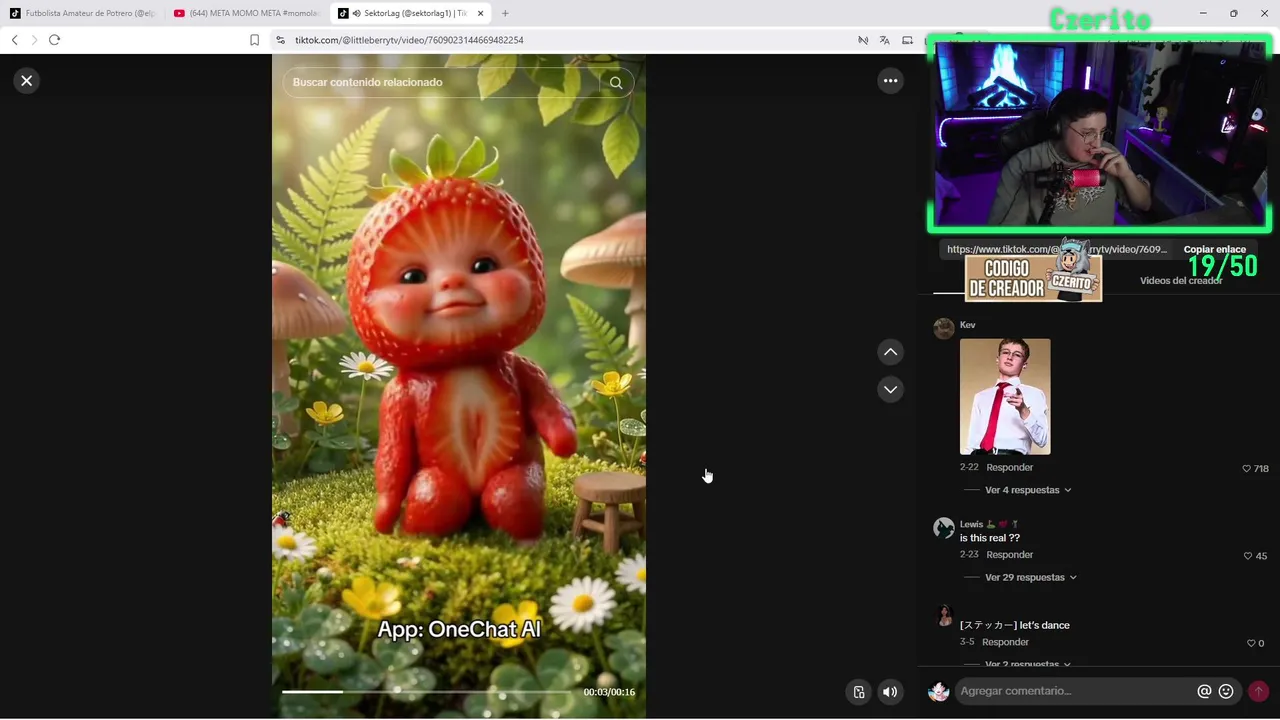Click the username Lewis

[971, 524]
